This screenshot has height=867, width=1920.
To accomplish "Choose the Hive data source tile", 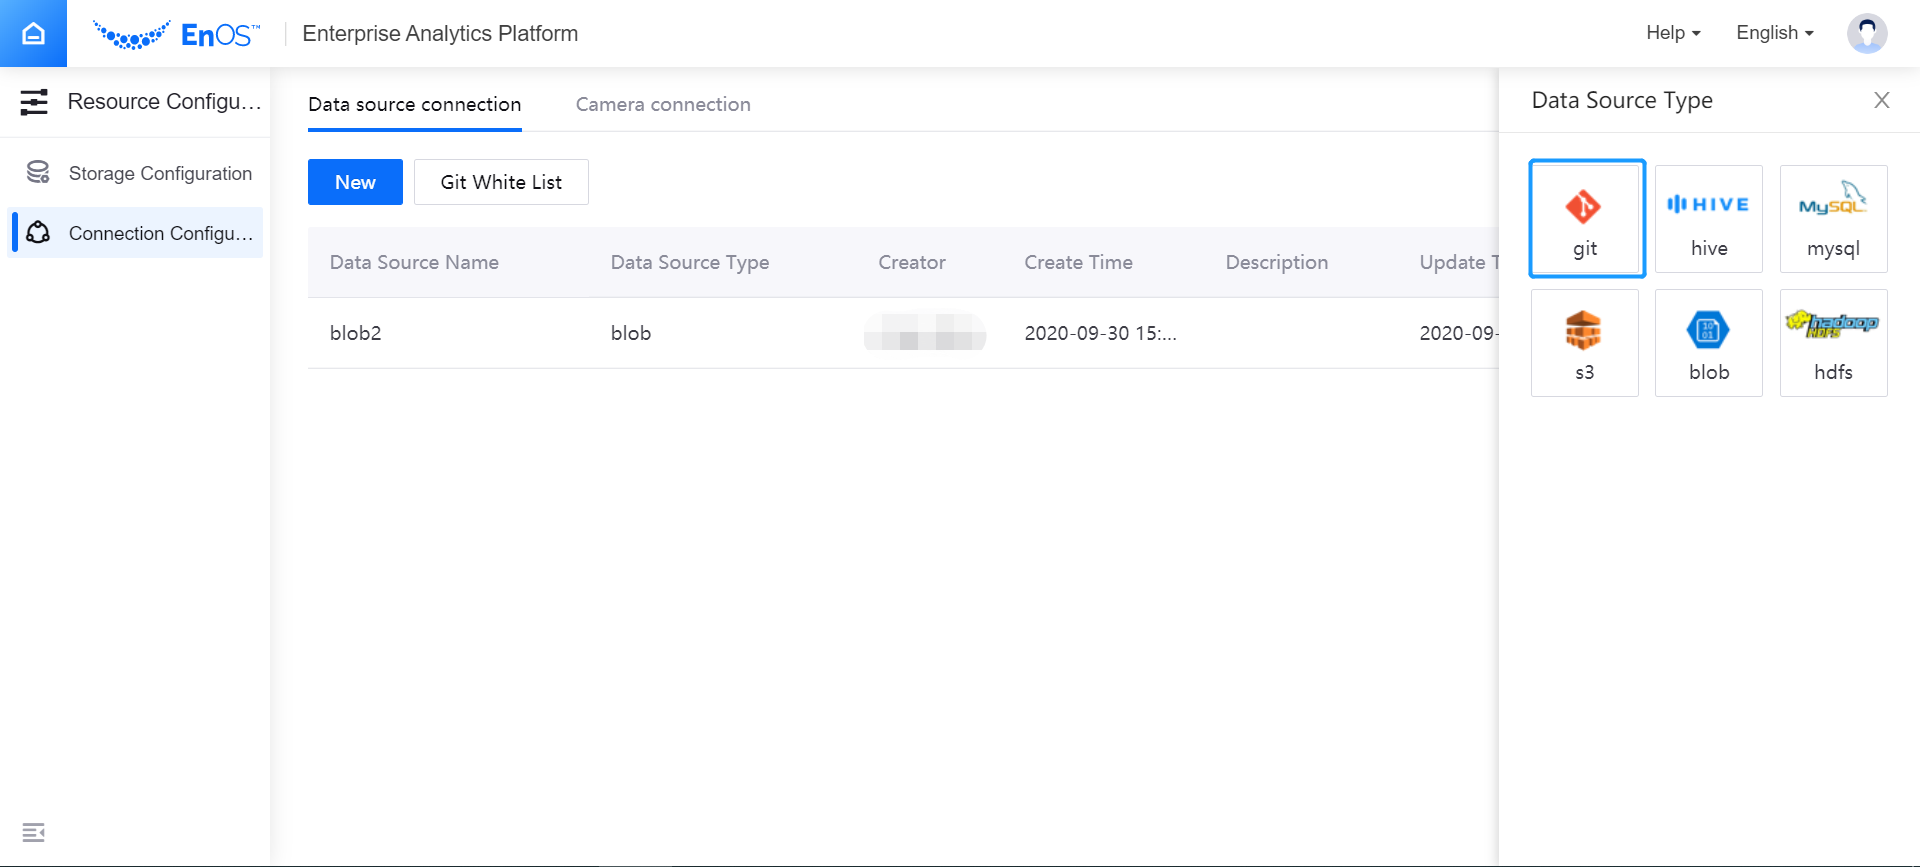I will (1708, 219).
